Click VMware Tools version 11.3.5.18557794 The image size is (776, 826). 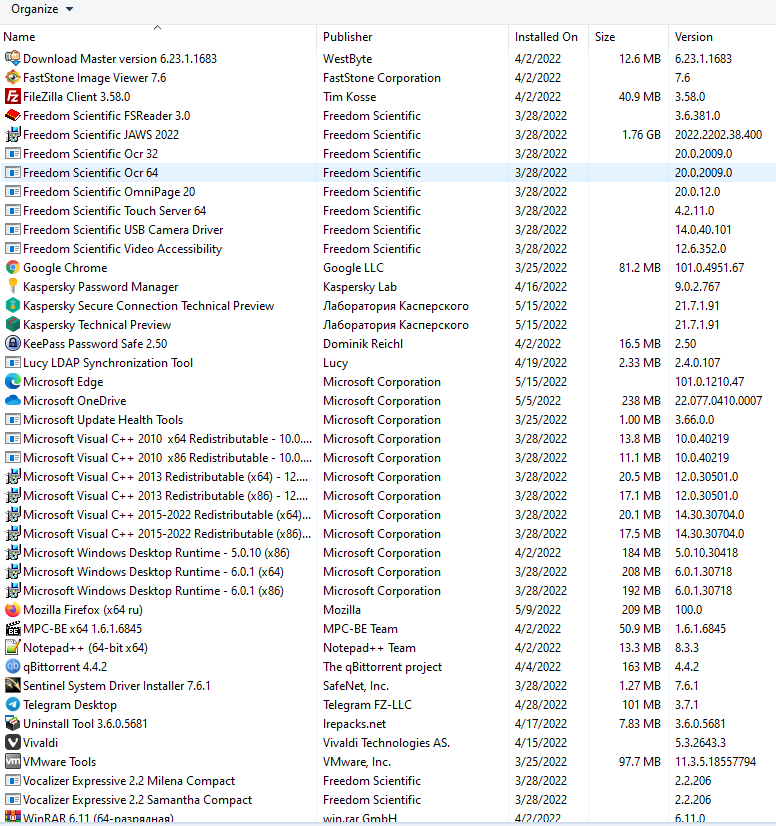click(715, 761)
